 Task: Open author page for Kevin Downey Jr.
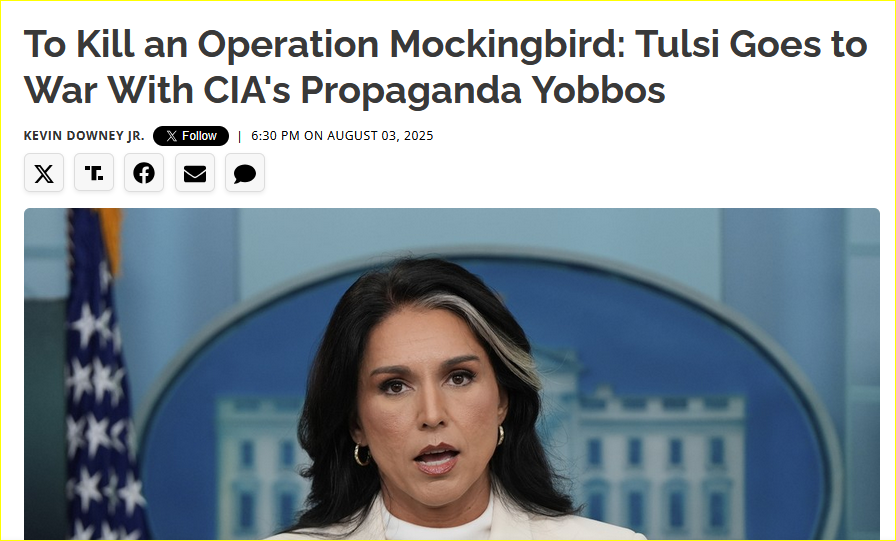84,136
